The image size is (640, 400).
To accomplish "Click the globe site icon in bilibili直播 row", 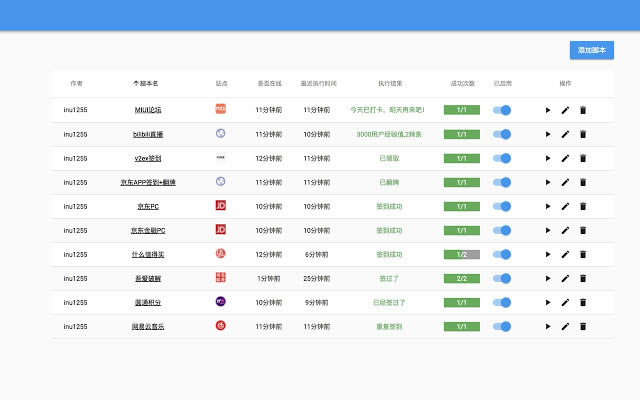I will click(x=220, y=133).
